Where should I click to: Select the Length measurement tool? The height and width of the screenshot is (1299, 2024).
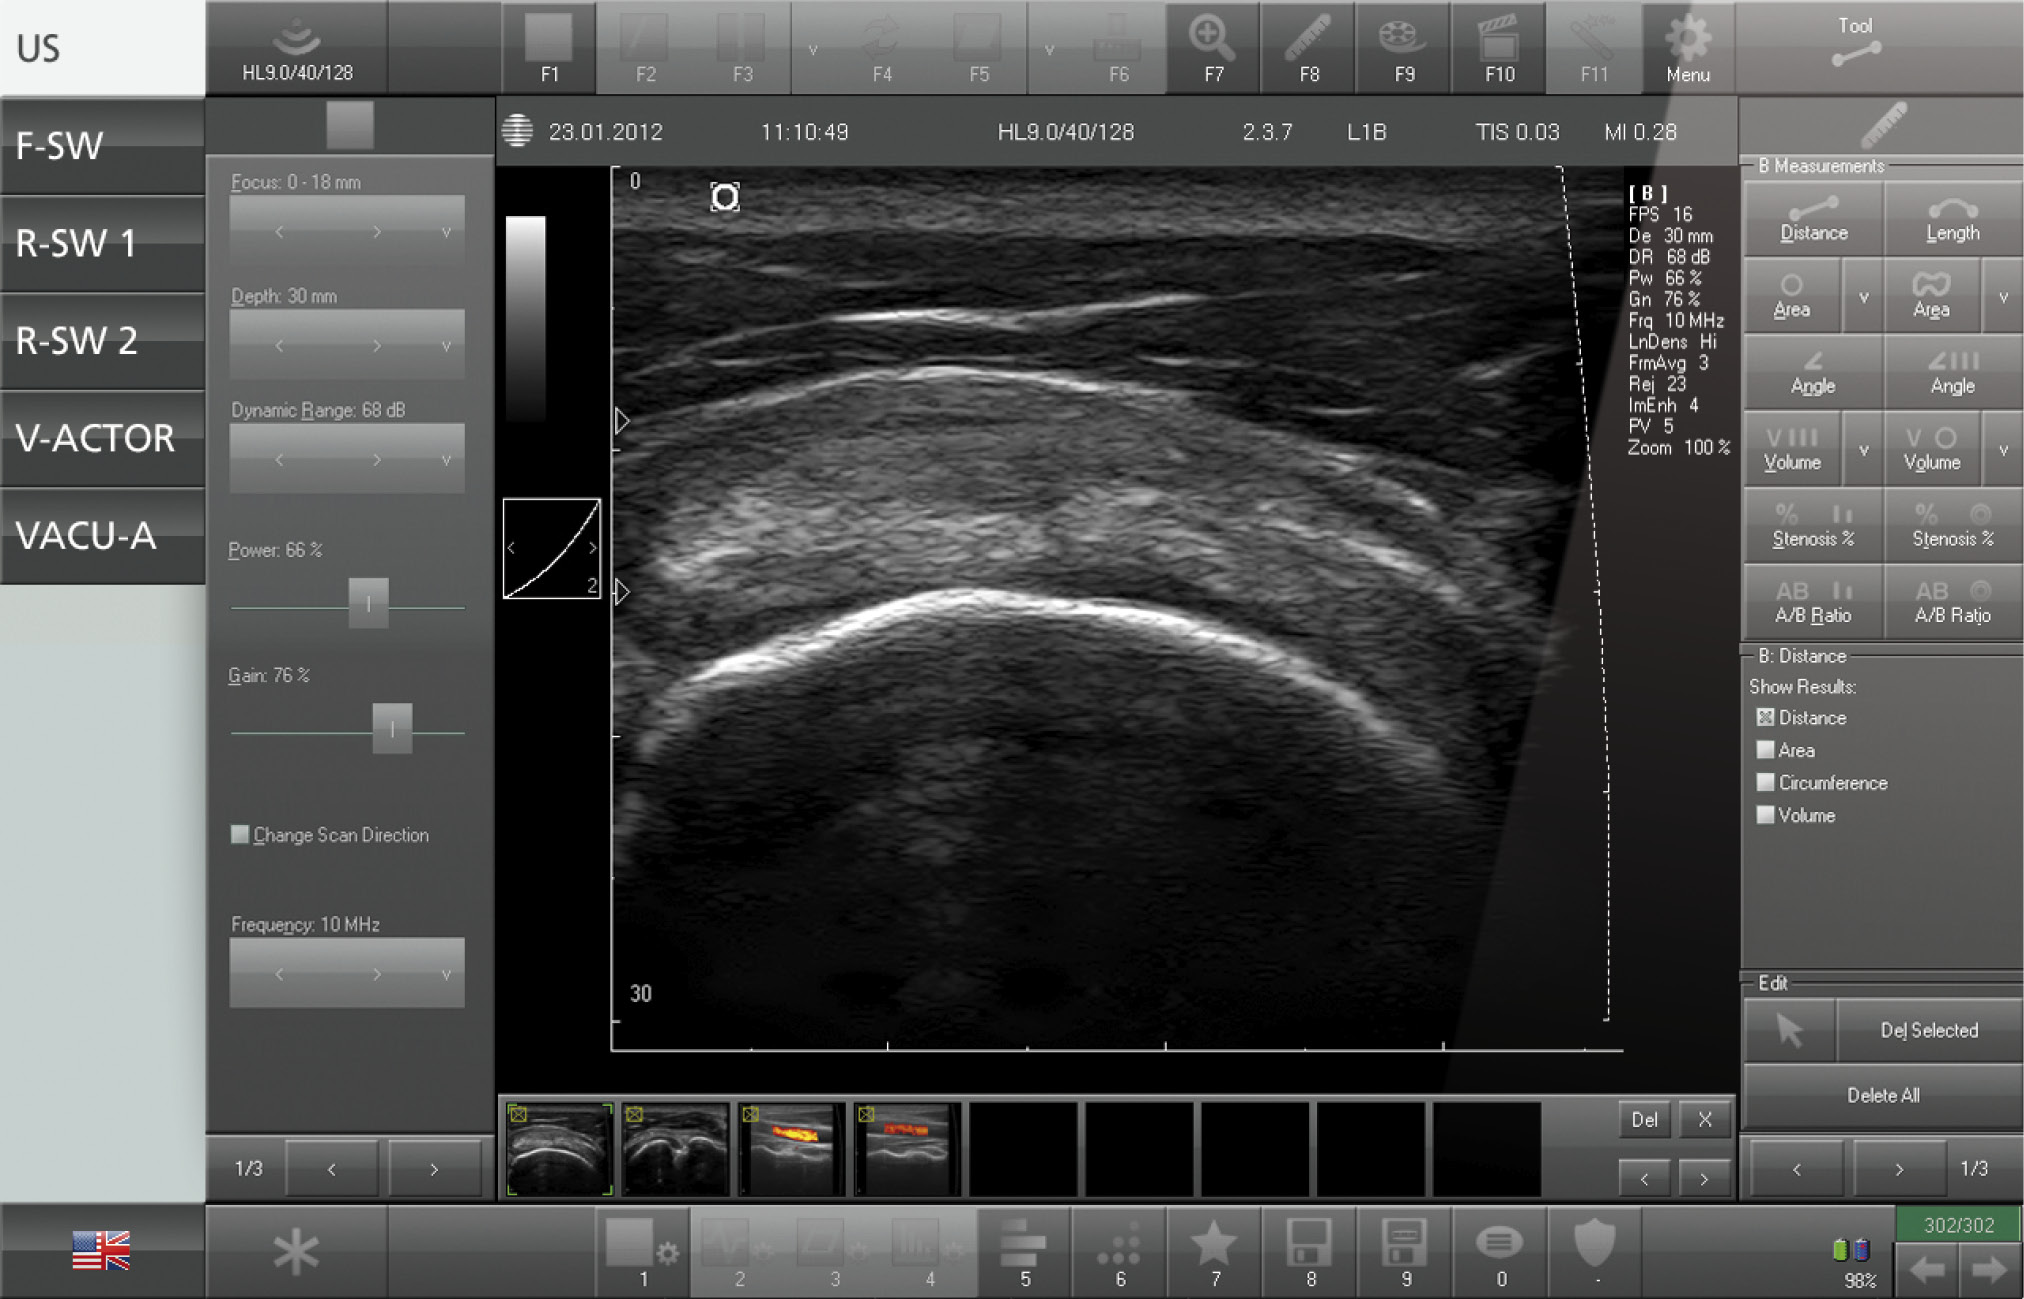pyautogui.click(x=1952, y=219)
